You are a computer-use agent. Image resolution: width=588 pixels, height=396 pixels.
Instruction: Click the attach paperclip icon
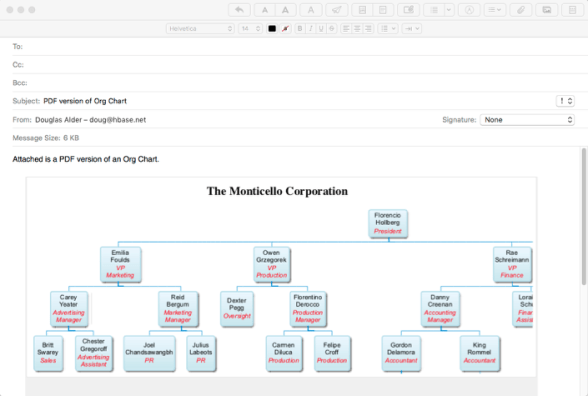(520, 10)
